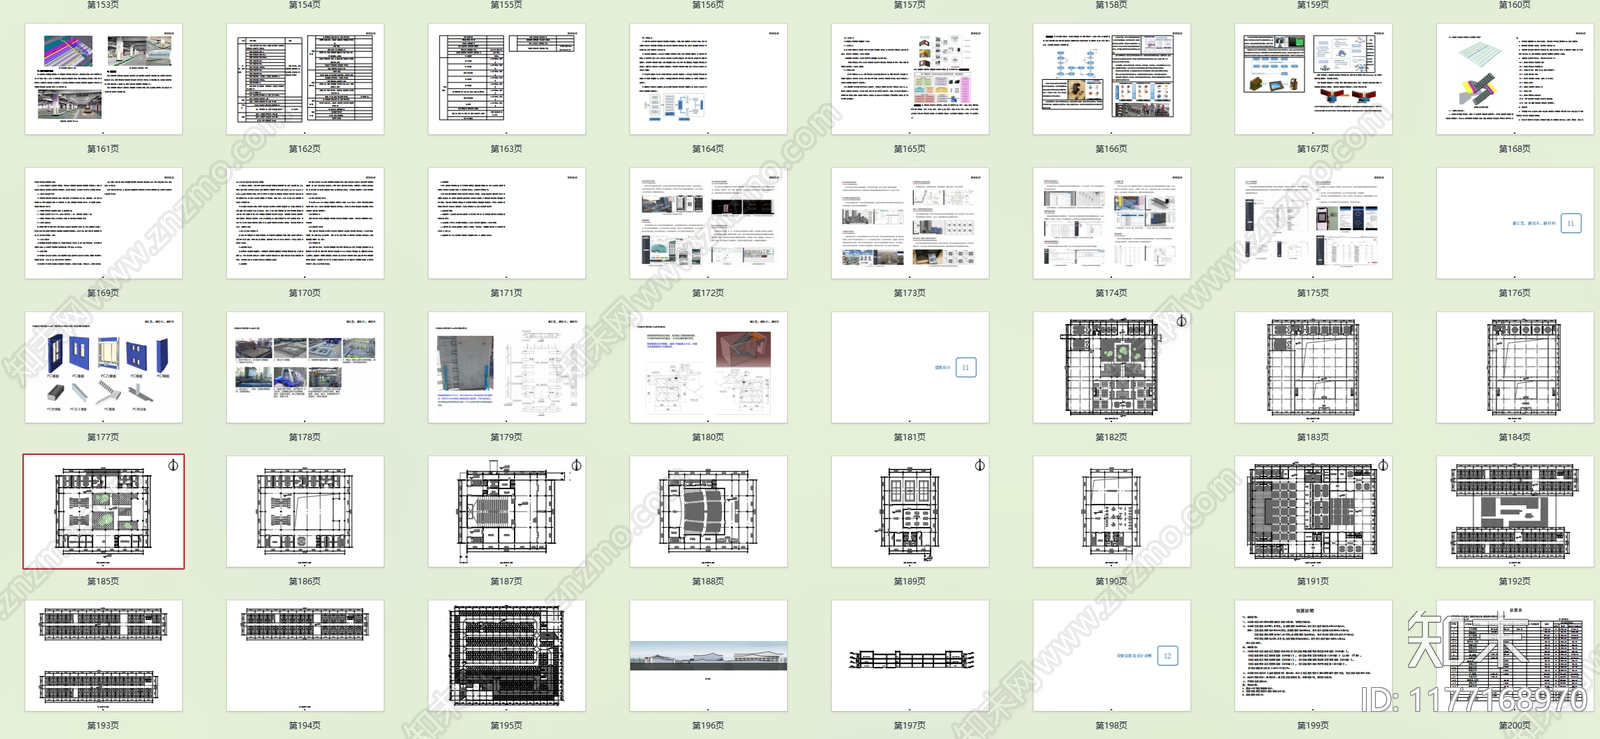The width and height of the screenshot is (1600, 739).
Task: Open the page 172 thumbnail
Action: 709,223
